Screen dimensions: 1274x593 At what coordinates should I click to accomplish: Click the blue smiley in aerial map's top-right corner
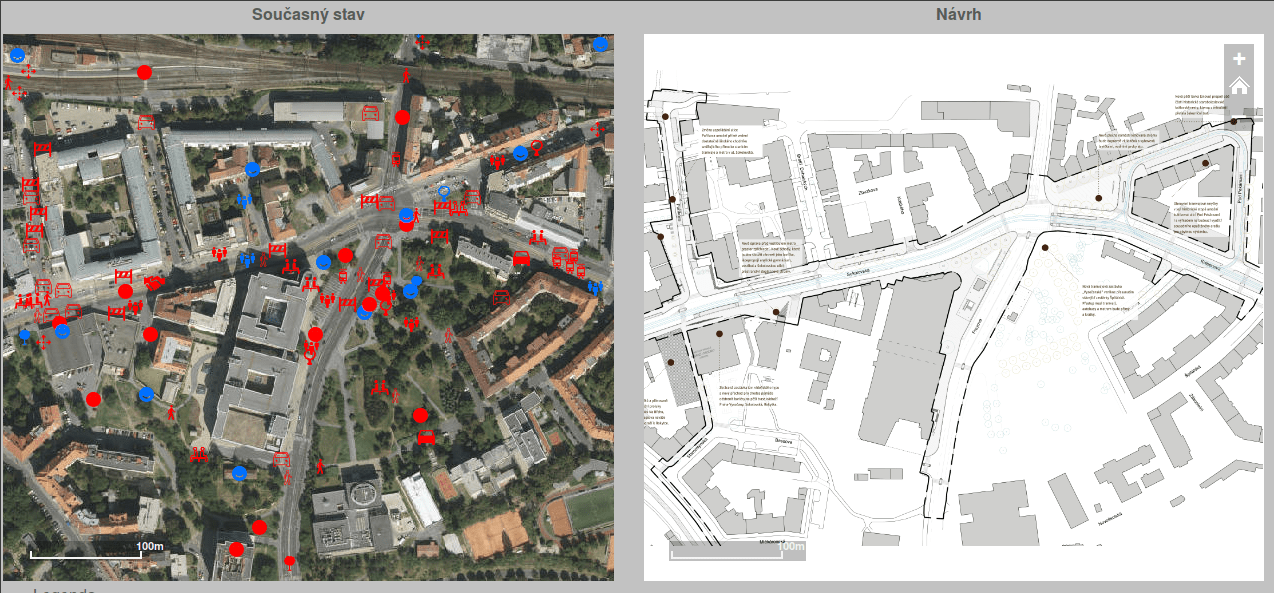click(600, 44)
